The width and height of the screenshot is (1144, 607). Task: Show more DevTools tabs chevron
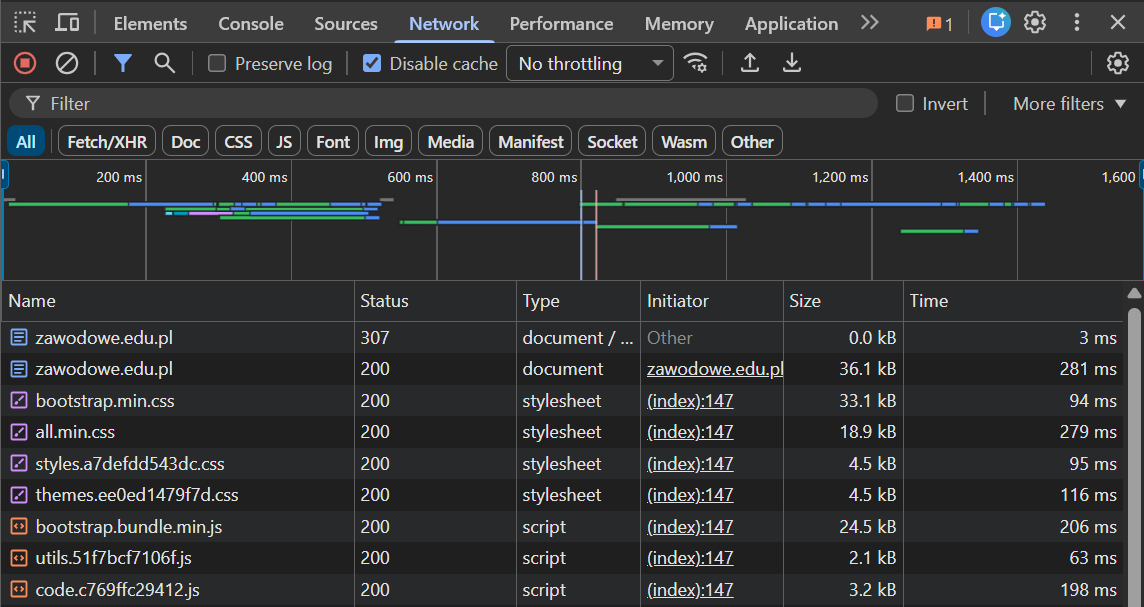coord(869,23)
